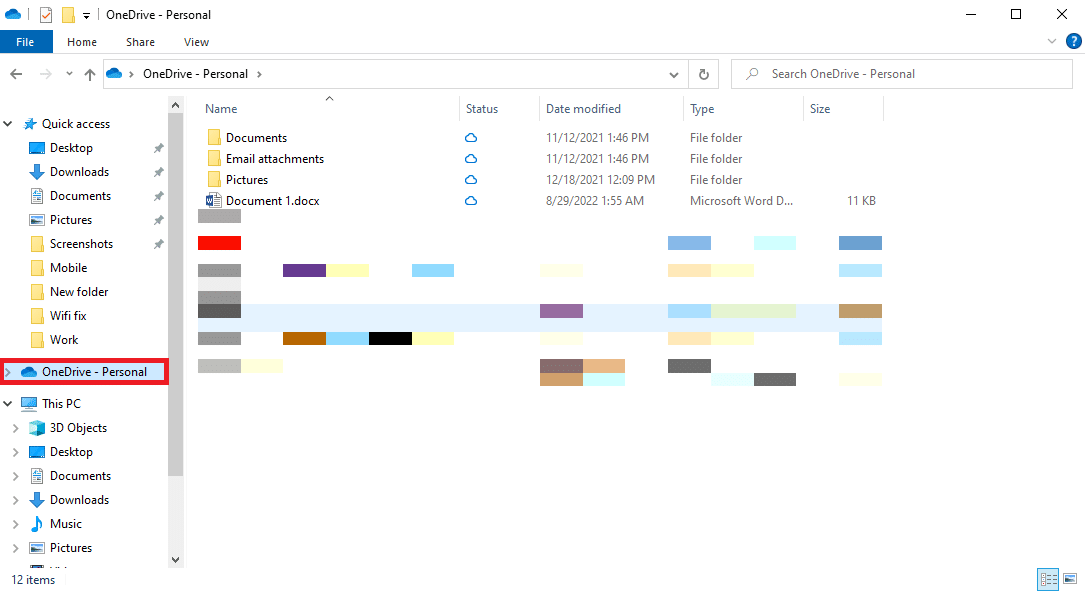Go forward with the Forward arrow
1085x591 pixels.
(x=46, y=74)
